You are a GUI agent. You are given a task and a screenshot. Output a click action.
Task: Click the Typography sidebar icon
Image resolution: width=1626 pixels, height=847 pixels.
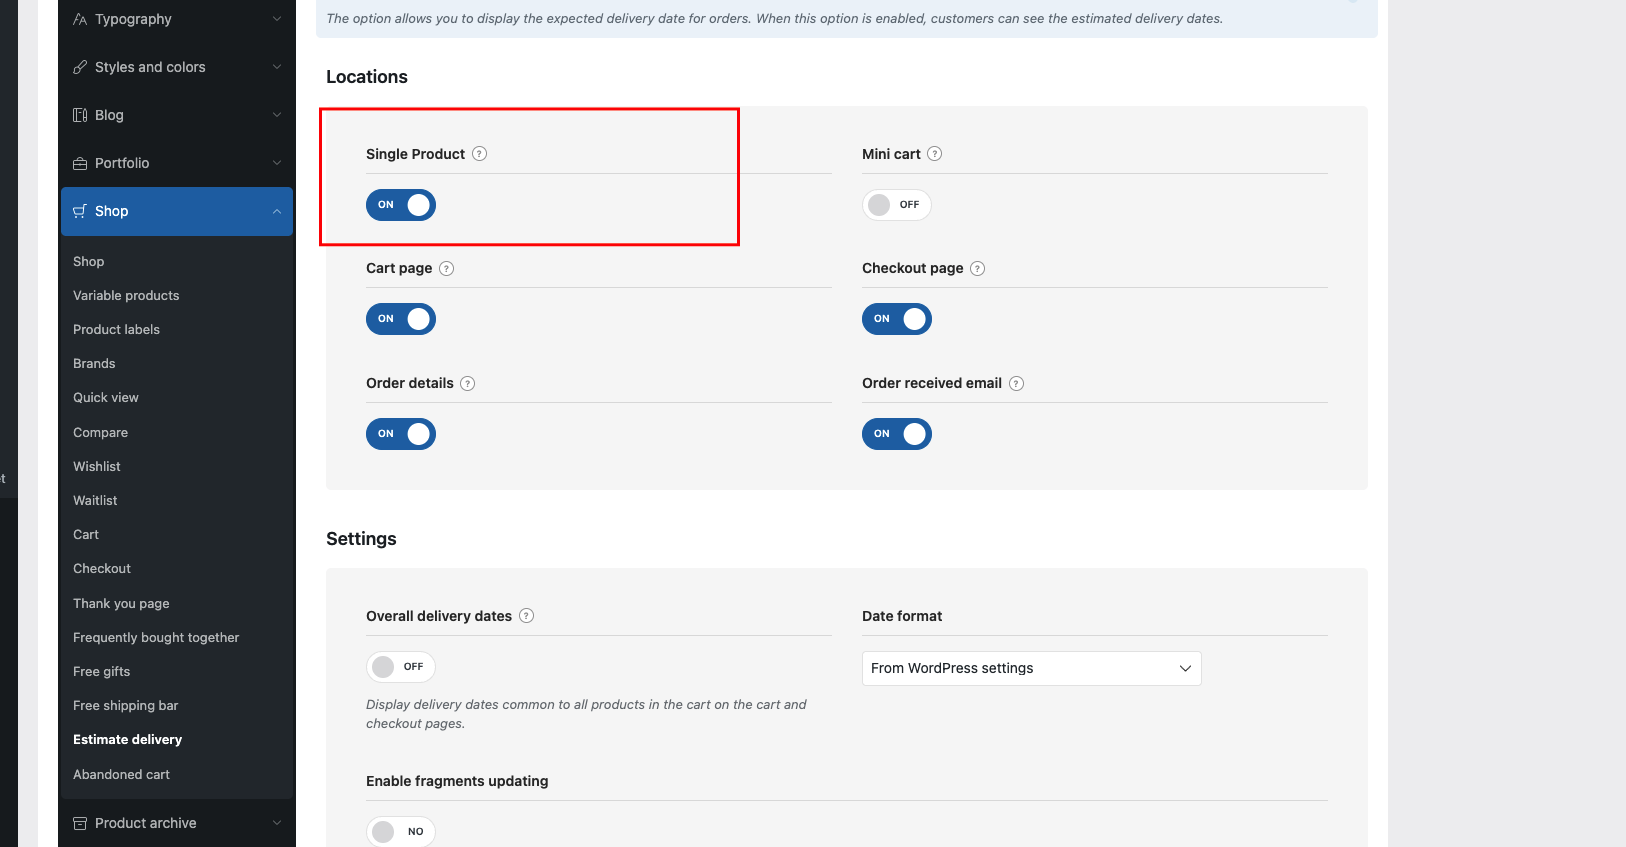80,19
